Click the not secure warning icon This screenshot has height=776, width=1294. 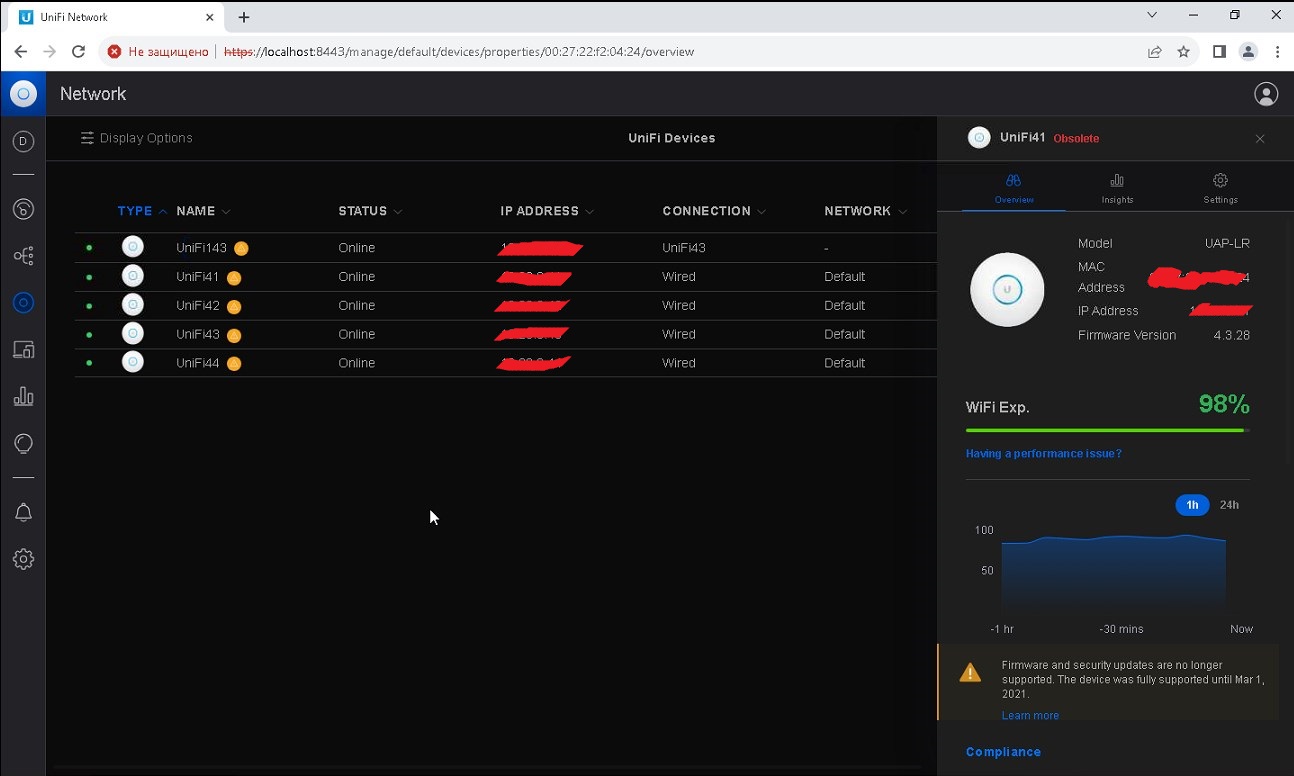pos(114,52)
